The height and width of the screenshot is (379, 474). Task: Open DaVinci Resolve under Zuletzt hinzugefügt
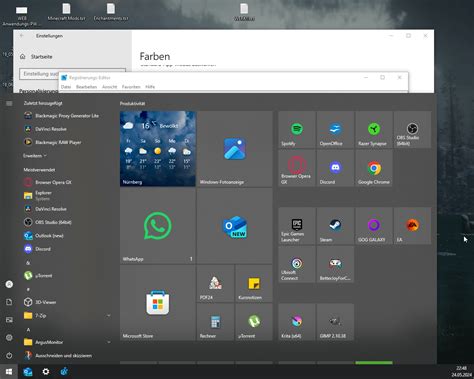tap(67, 129)
